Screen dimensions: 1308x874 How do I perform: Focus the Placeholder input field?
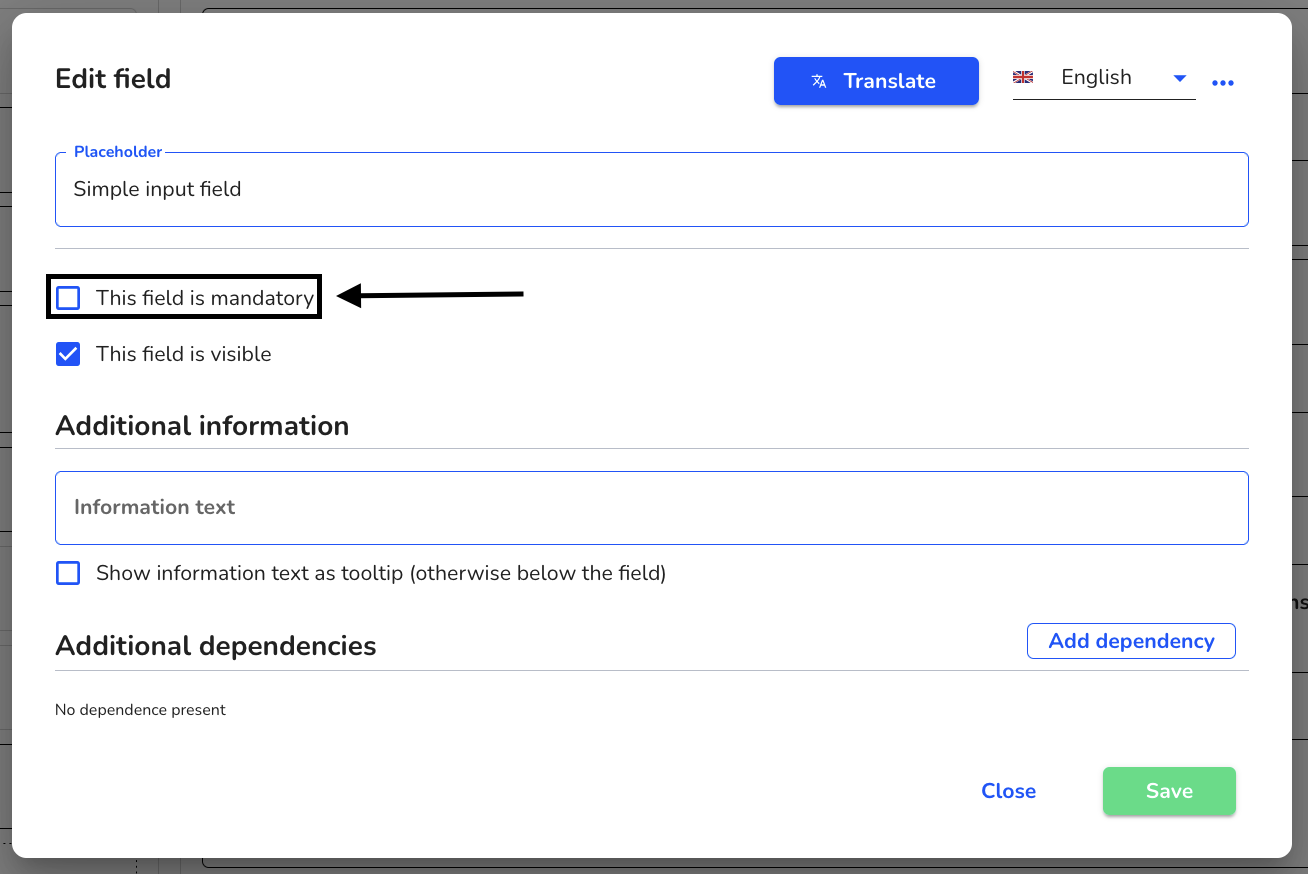tap(652, 189)
